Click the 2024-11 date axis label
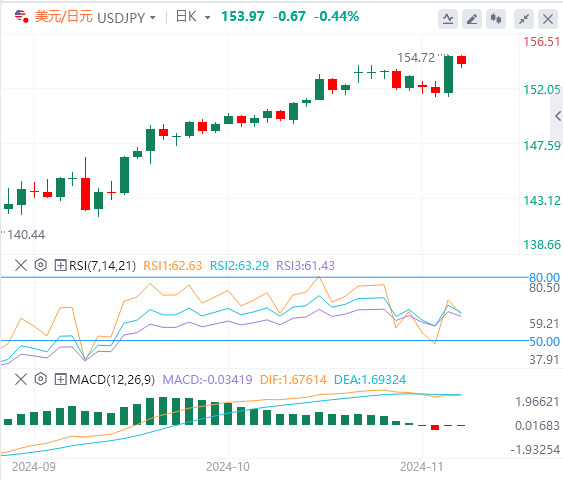The width and height of the screenshot is (563, 480). click(422, 467)
